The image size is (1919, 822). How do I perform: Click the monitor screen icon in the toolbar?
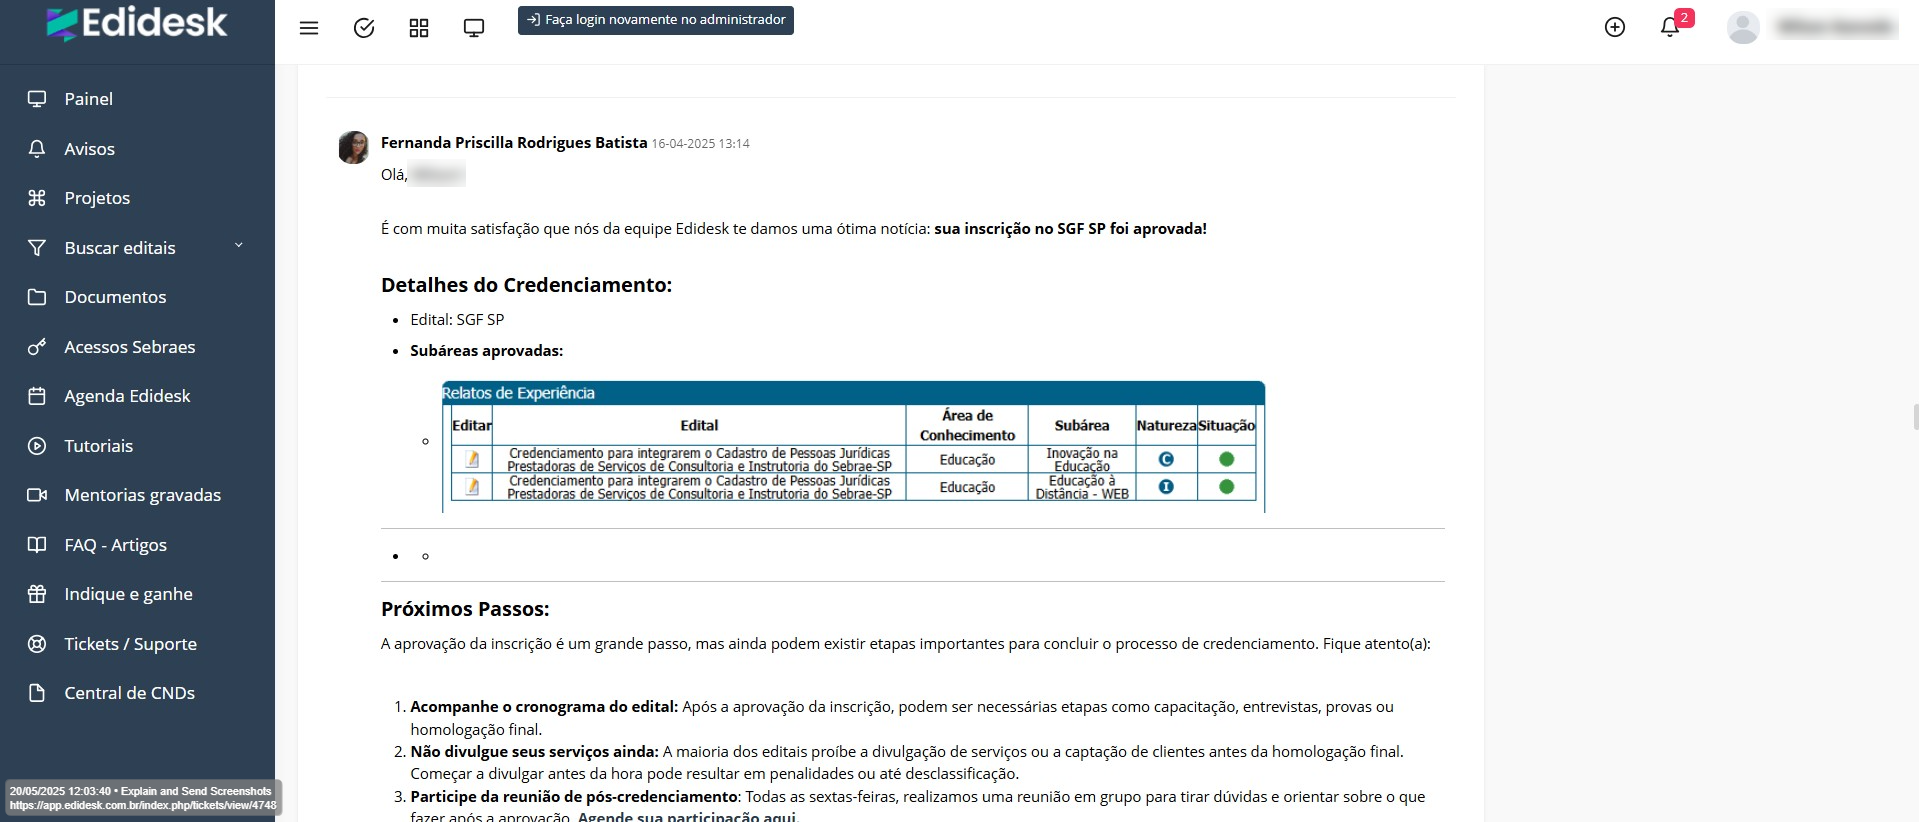[474, 28]
